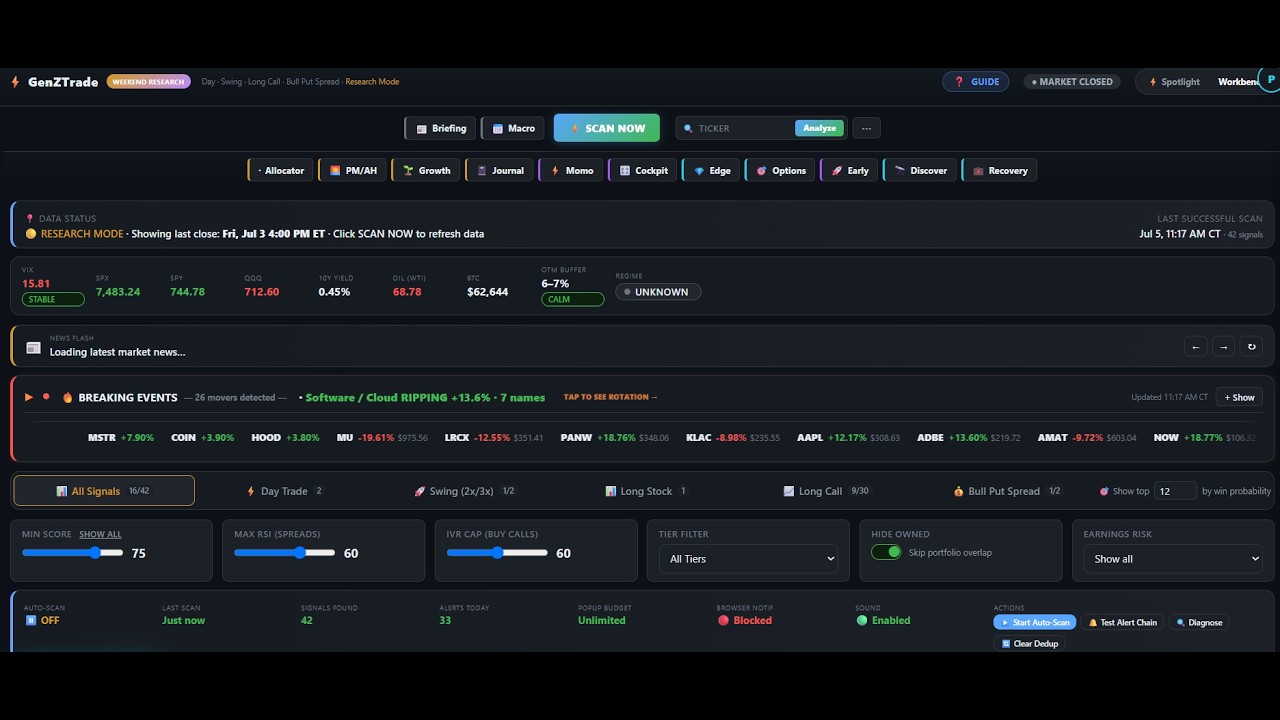Click the profile avatar P icon

click(1271, 80)
